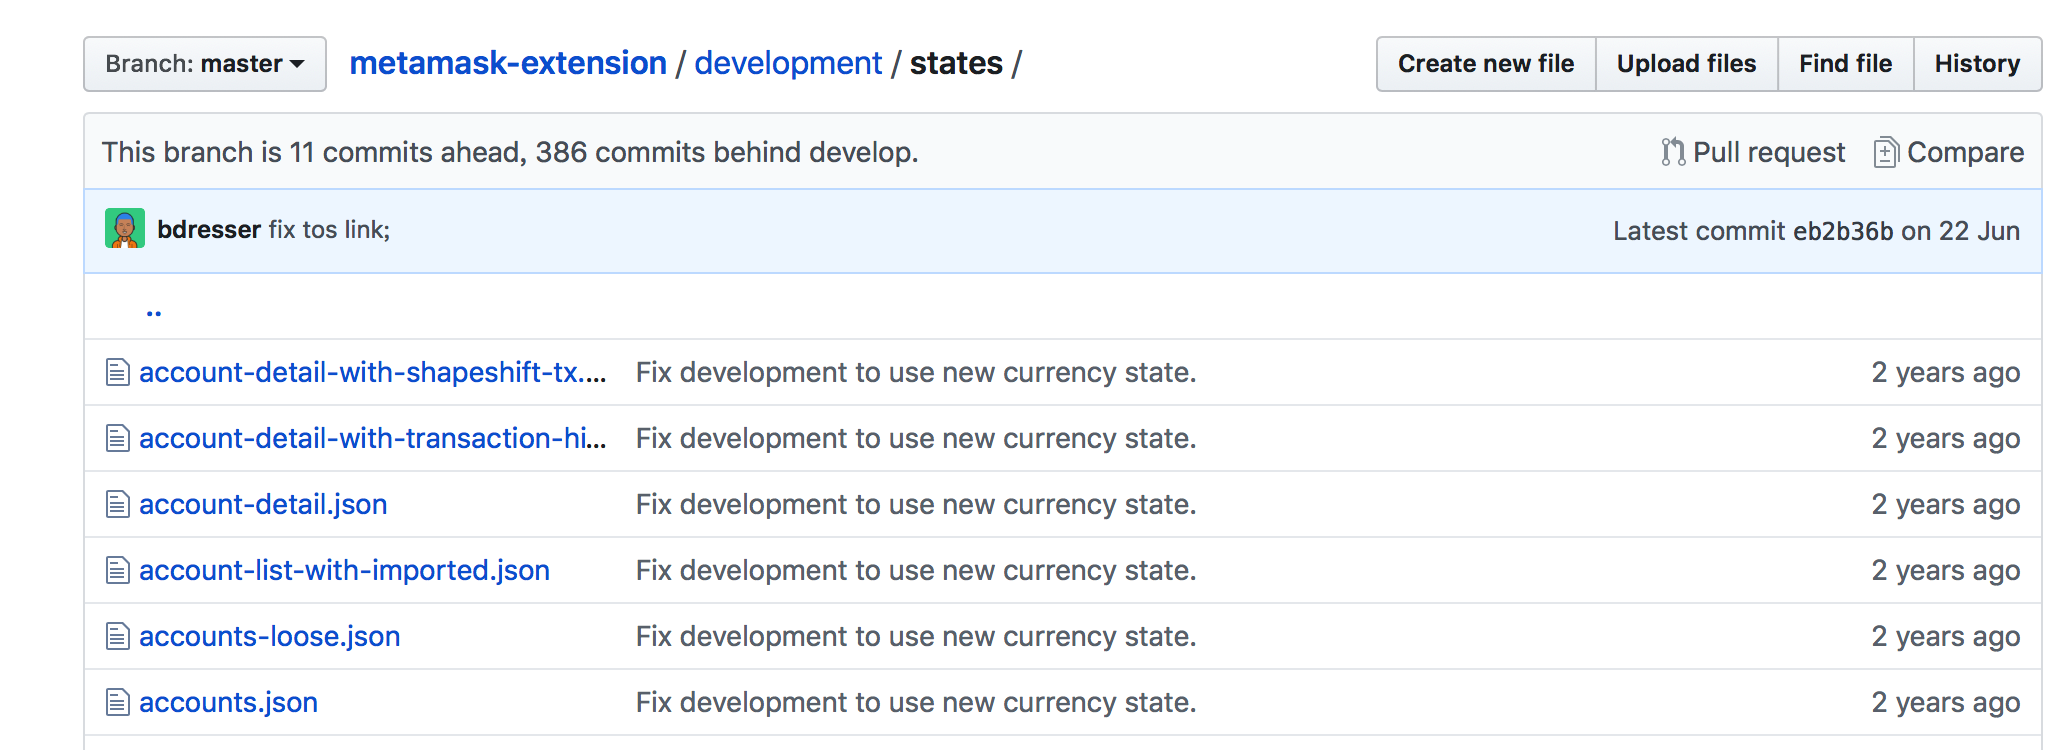This screenshot has height=750, width=2050.
Task: Click file icon beside accounts.json
Action: tap(118, 702)
